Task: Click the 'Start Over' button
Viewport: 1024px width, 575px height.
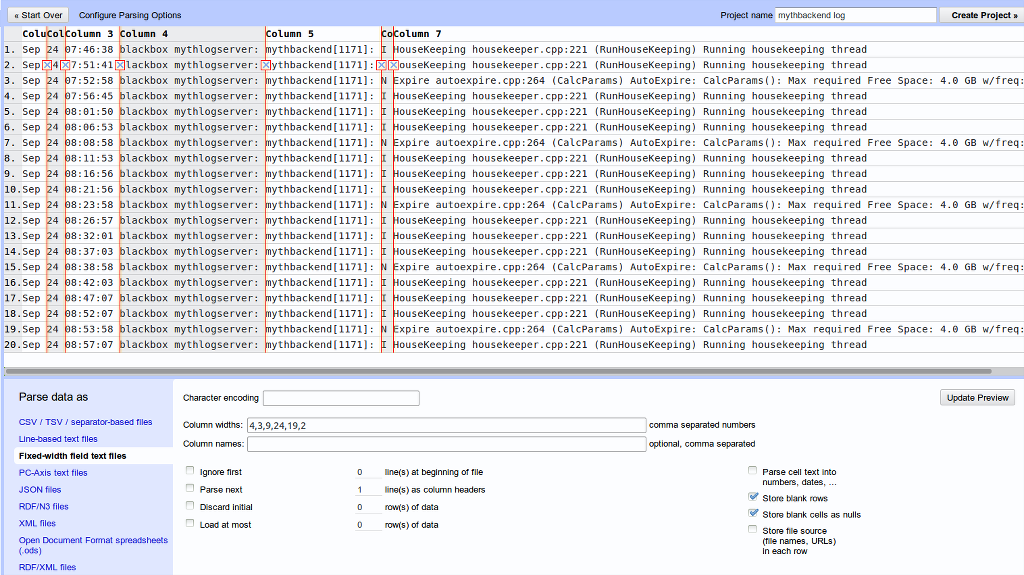Action: [x=39, y=16]
